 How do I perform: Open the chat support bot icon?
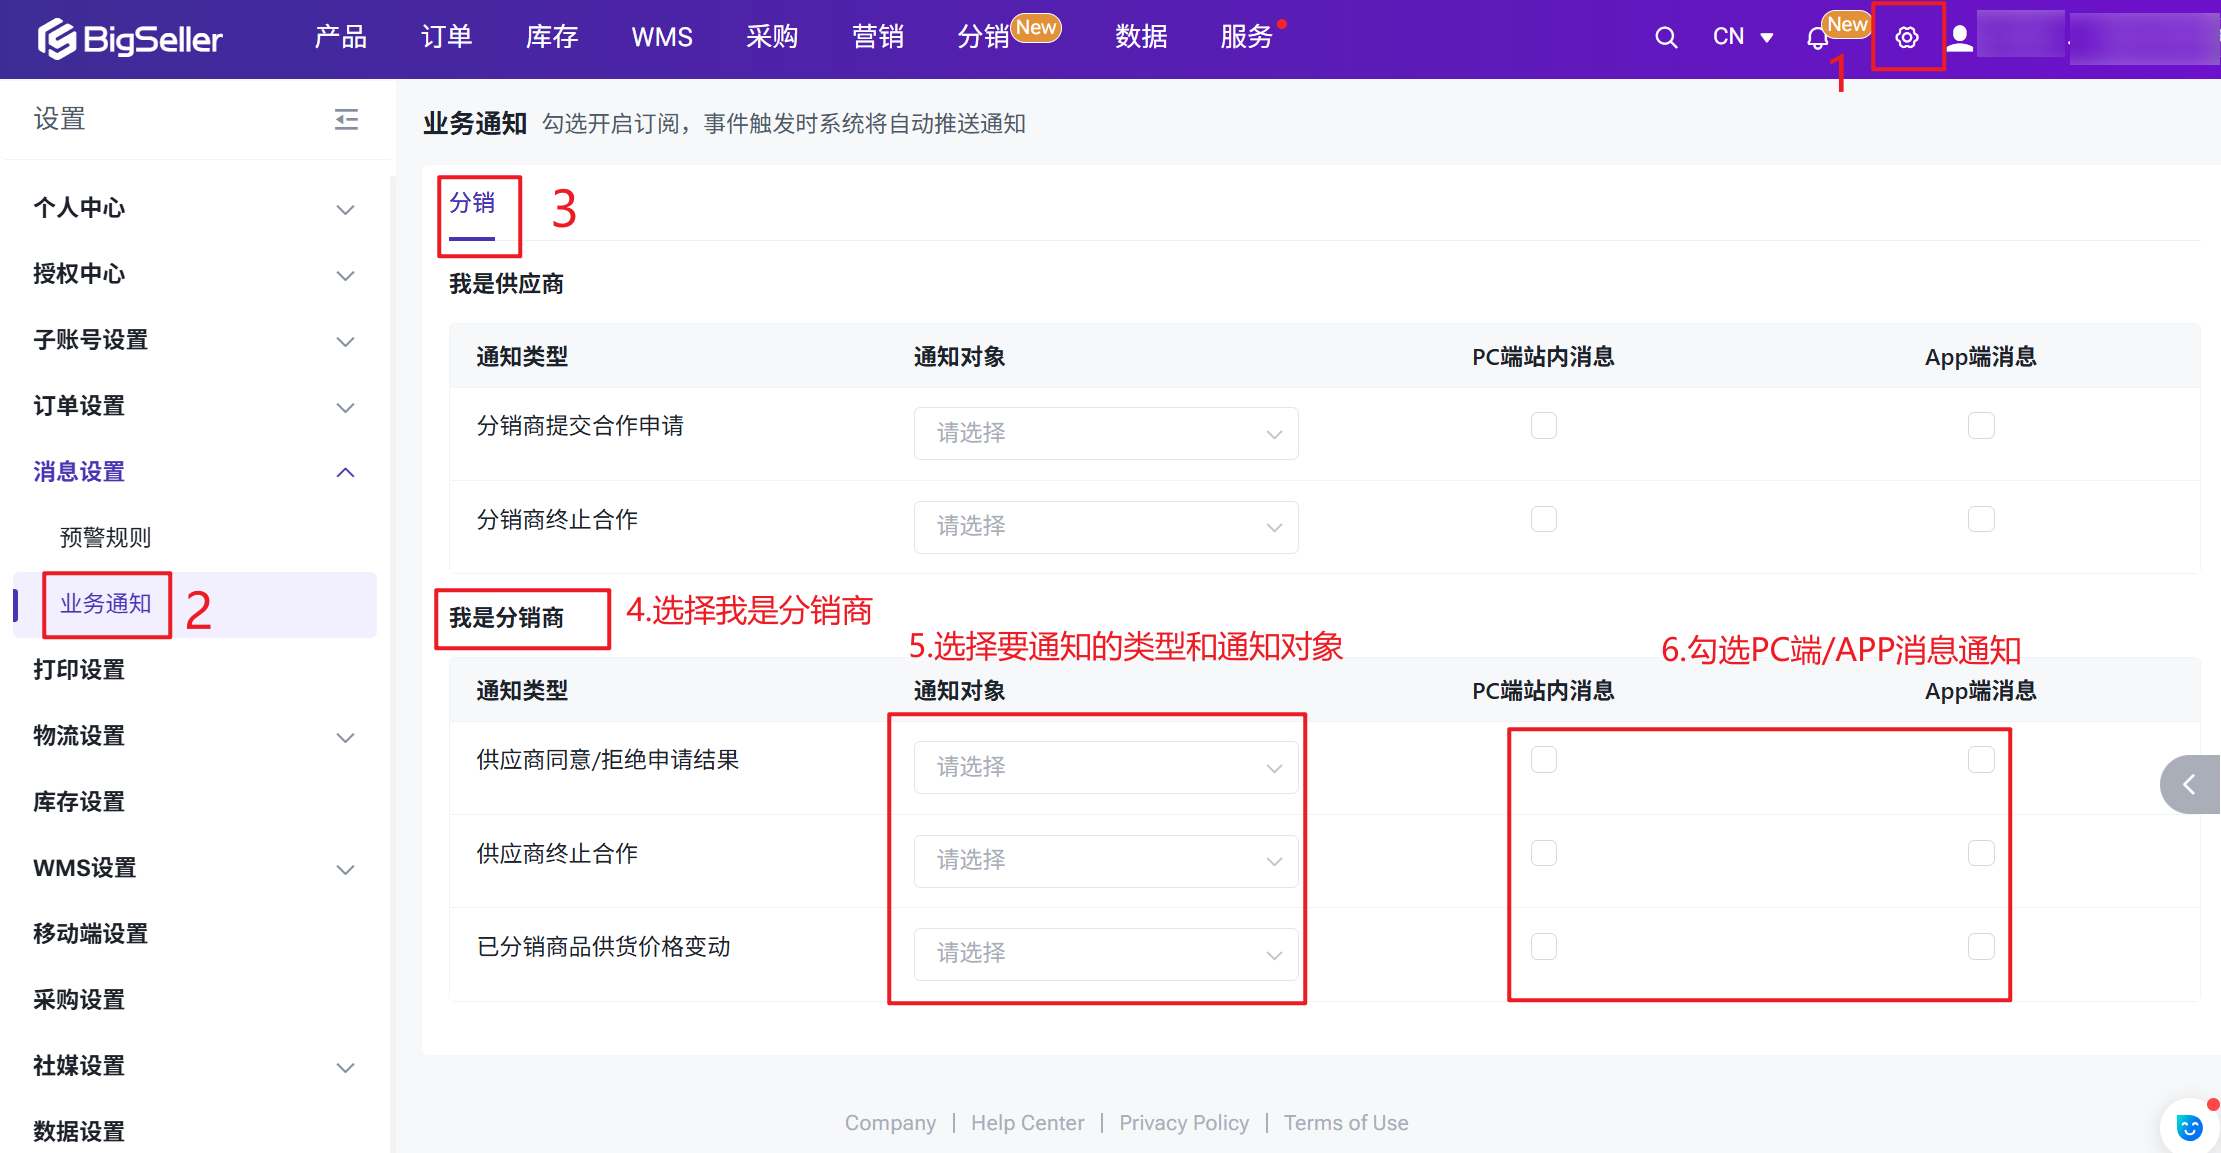tap(2189, 1127)
